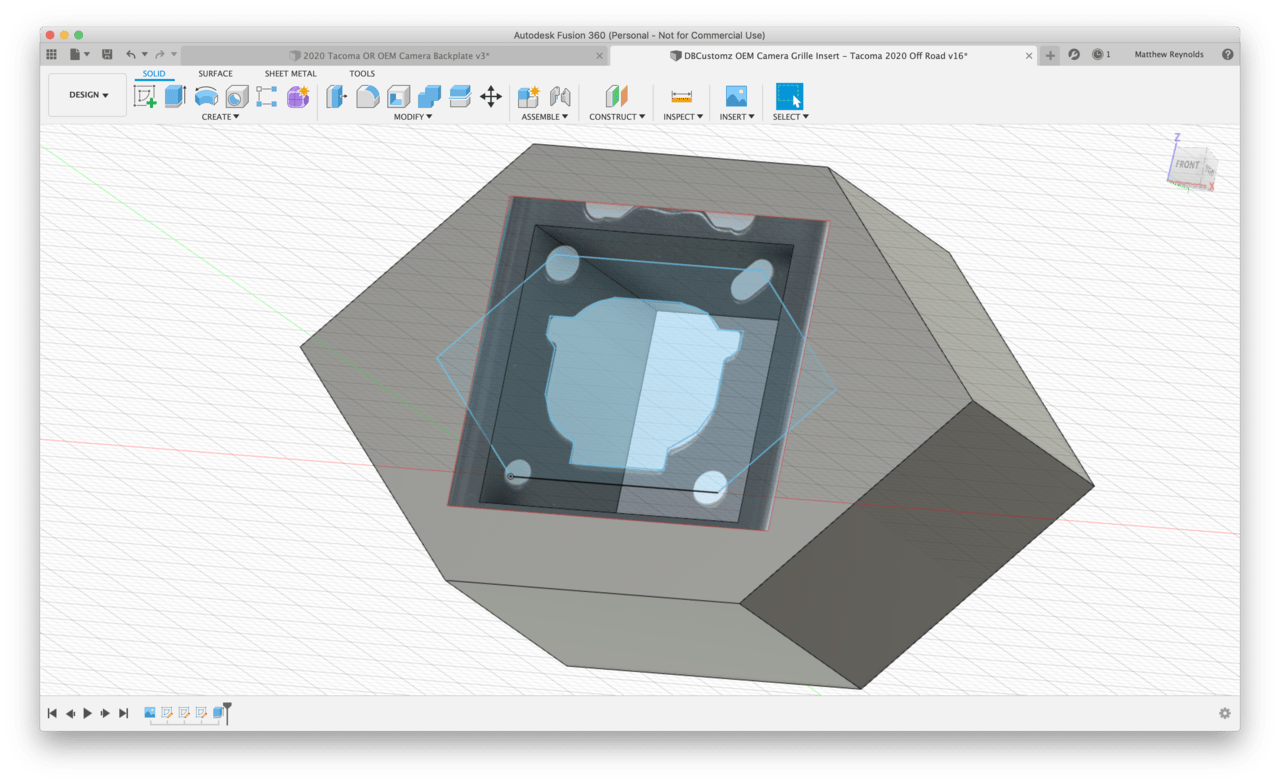Select the first sketch feature in timeline
This screenshot has height=784, width=1280.
click(167, 713)
